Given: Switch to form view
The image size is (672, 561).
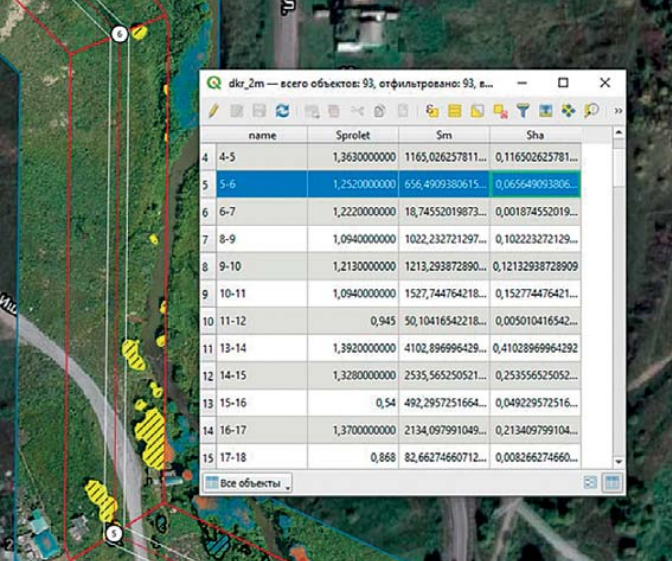Looking at the screenshot, I should [x=591, y=483].
